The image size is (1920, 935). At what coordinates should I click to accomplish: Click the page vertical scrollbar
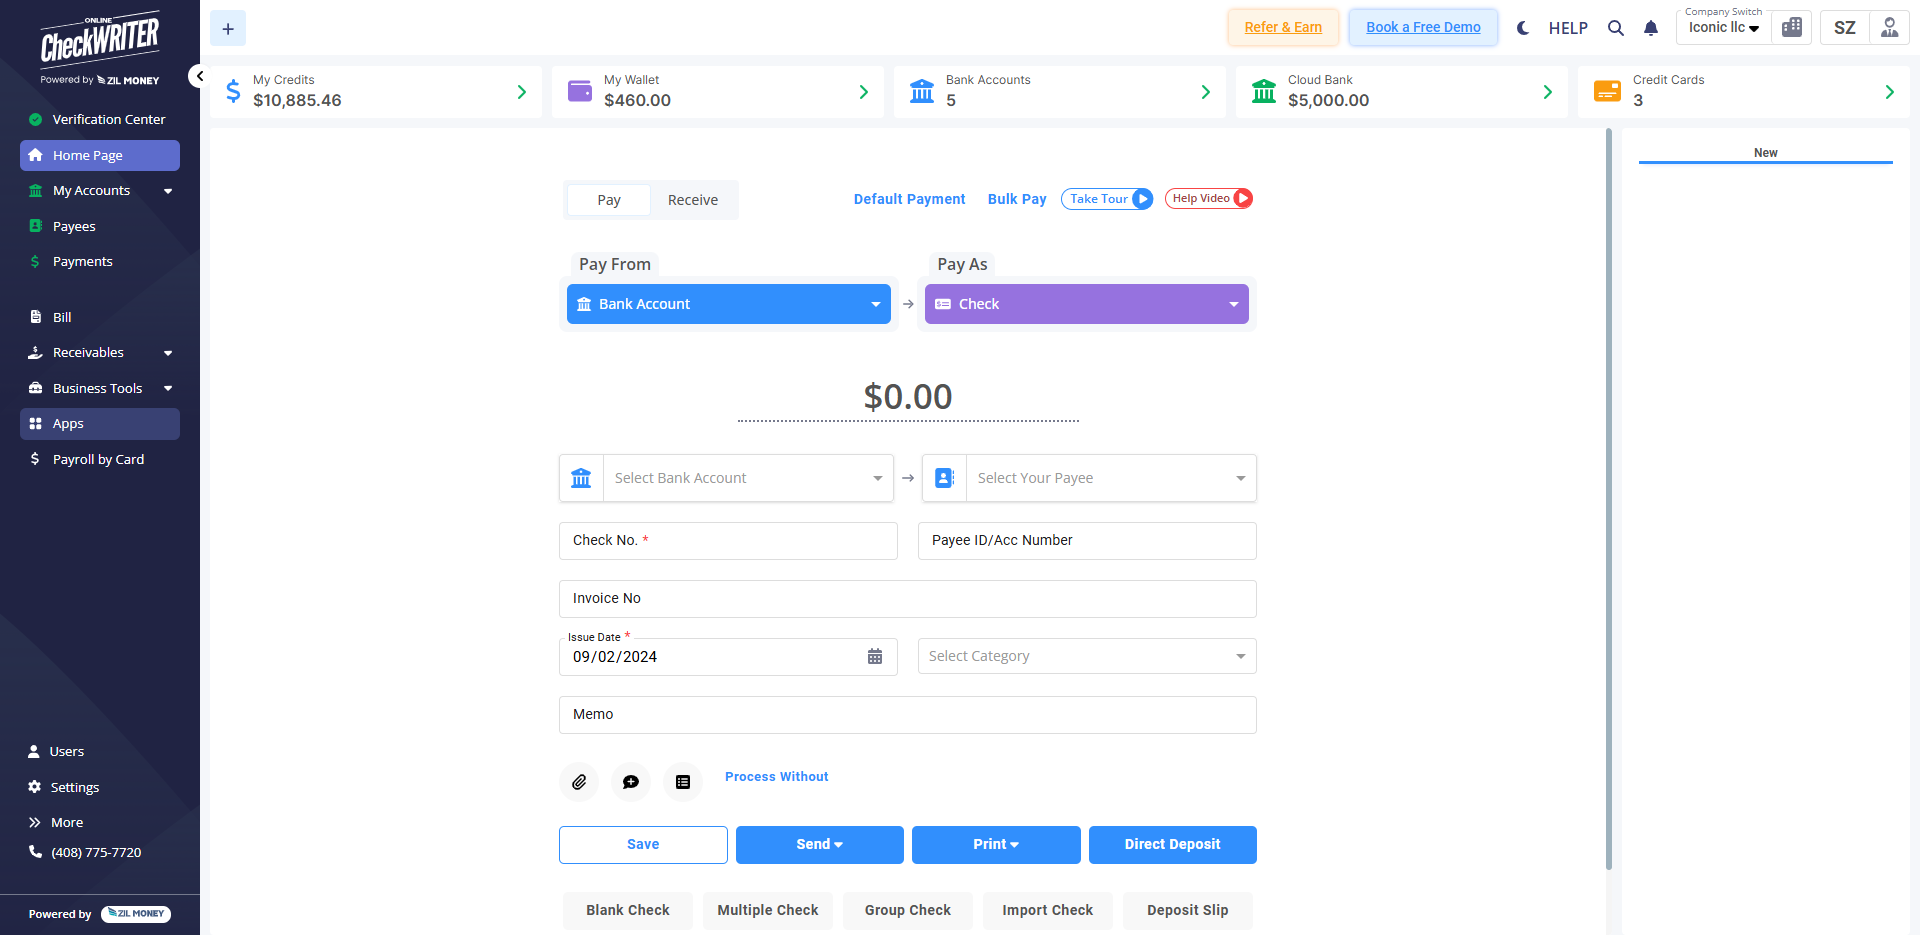click(x=1609, y=498)
